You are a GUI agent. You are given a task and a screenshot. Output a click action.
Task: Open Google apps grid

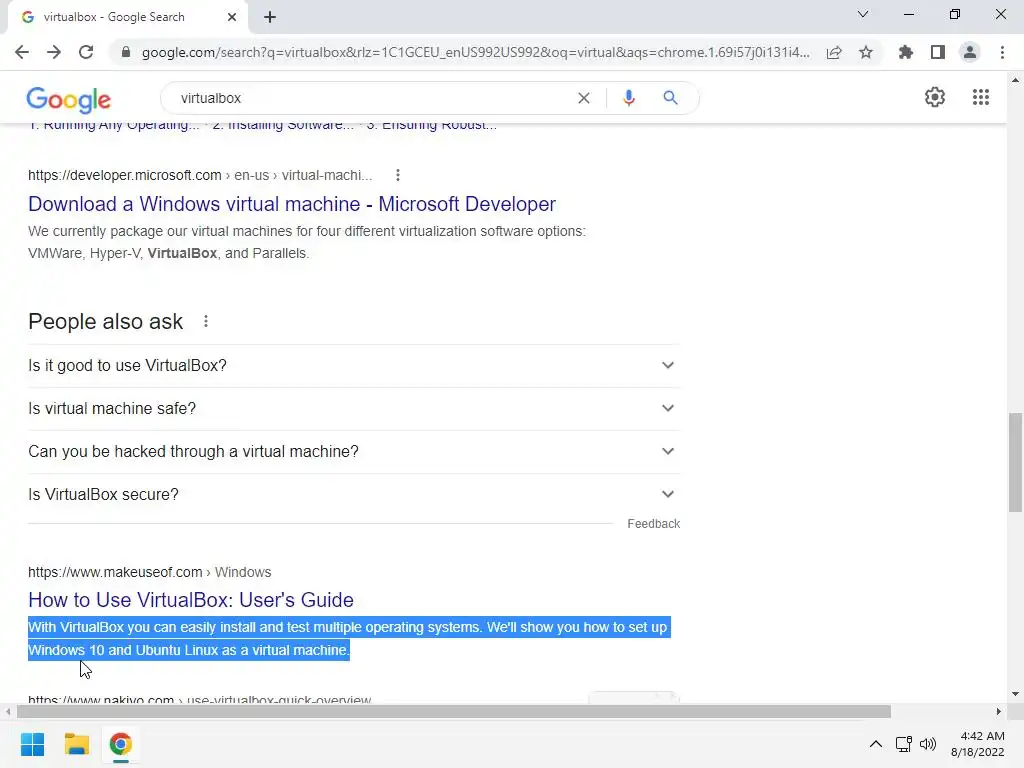[981, 97]
